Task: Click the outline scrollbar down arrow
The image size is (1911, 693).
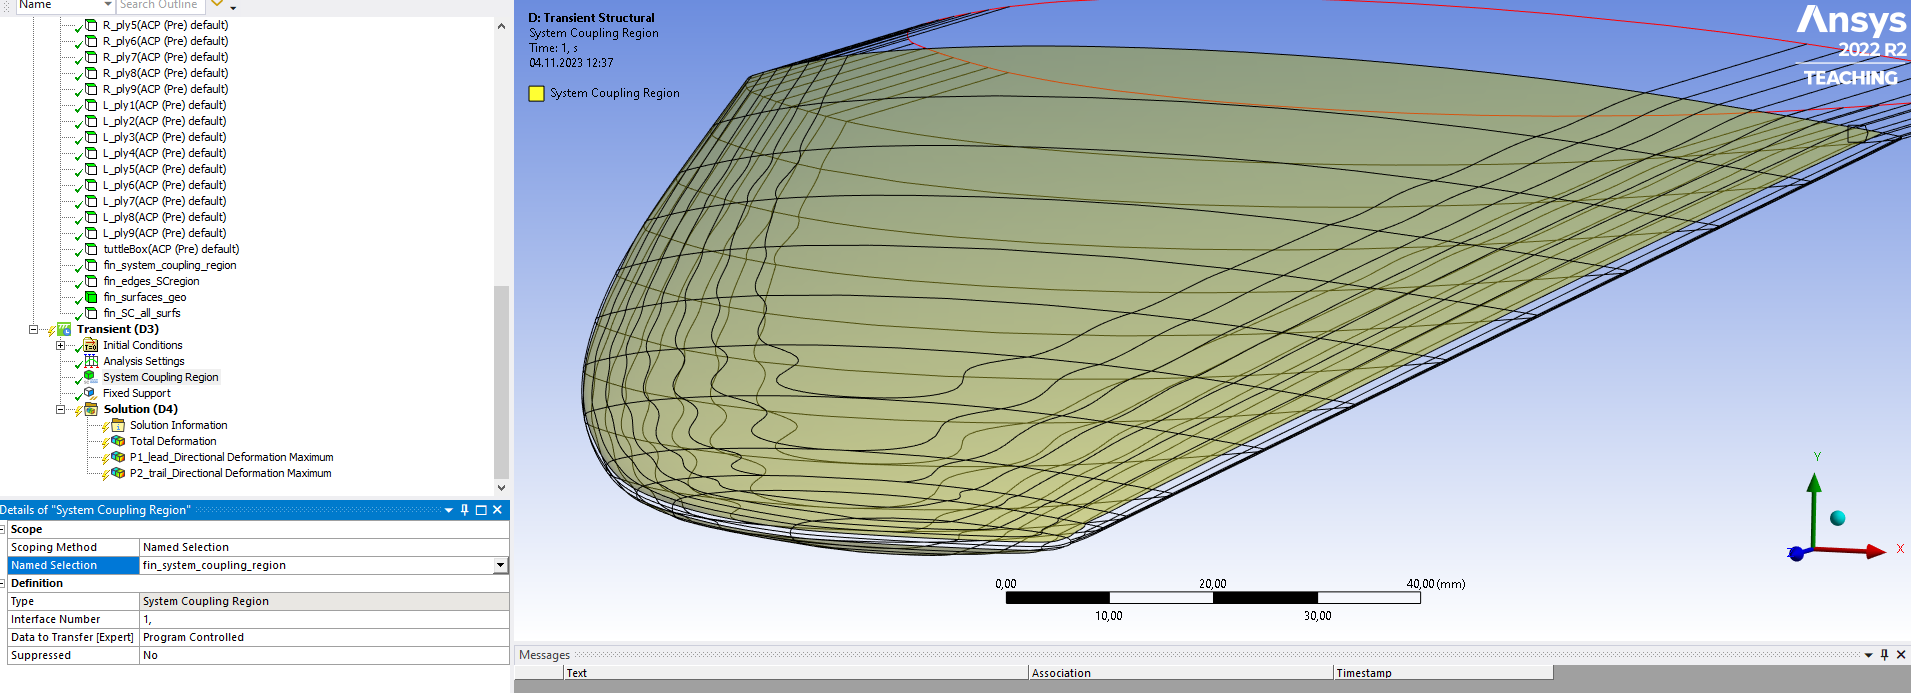Action: click(x=501, y=488)
